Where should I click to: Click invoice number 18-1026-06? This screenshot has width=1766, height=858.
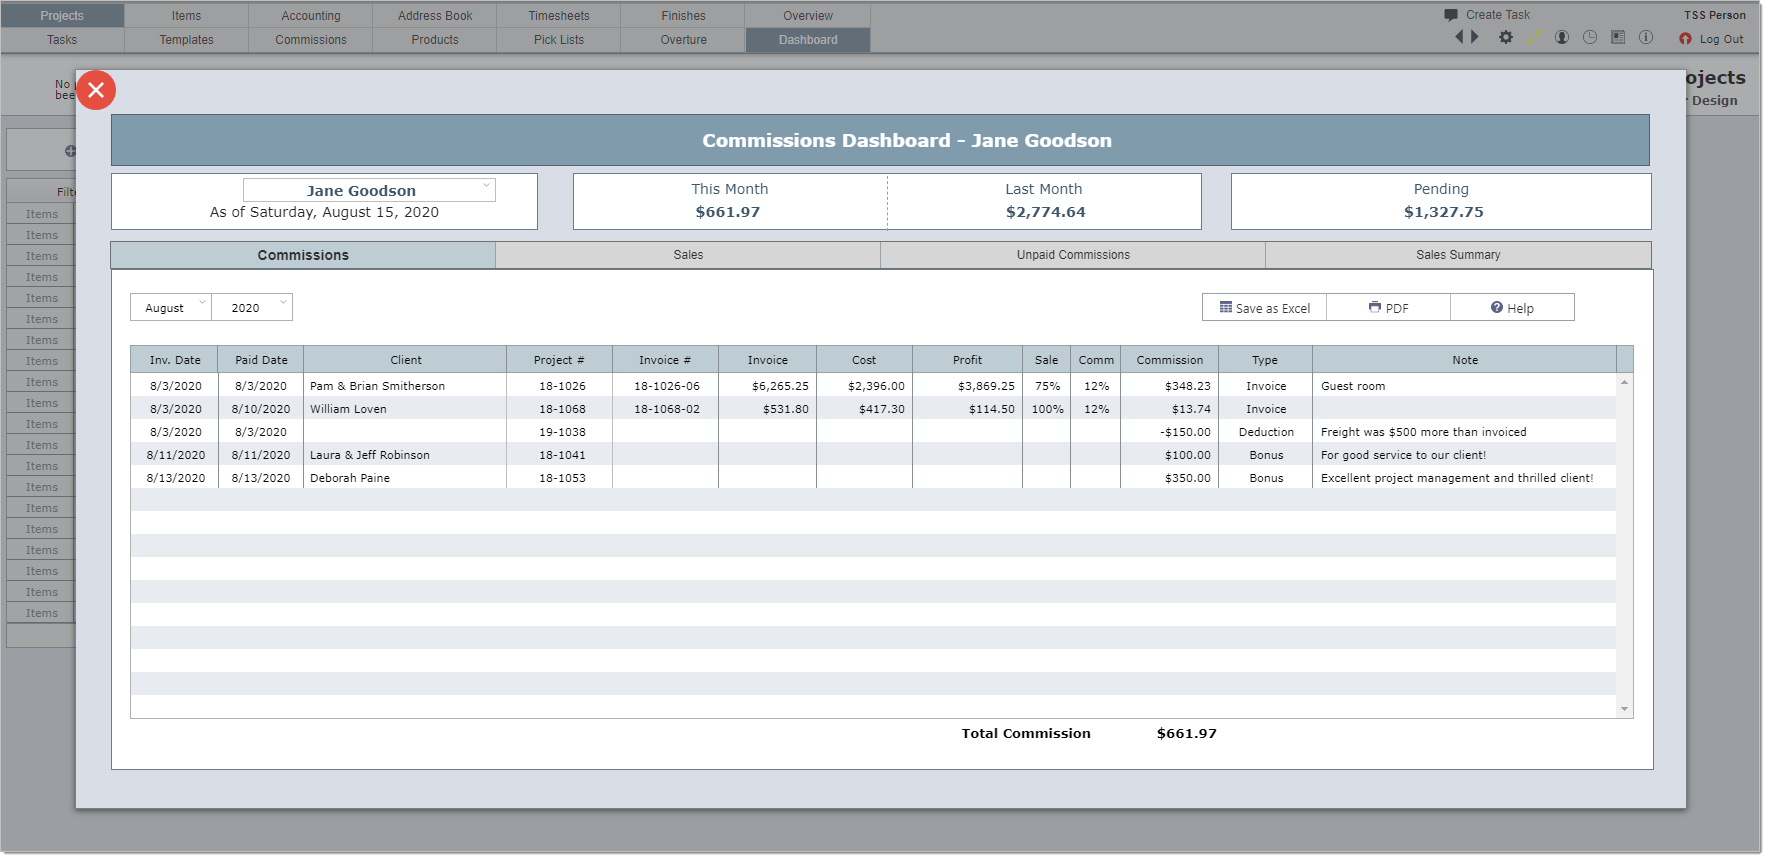[x=667, y=386]
